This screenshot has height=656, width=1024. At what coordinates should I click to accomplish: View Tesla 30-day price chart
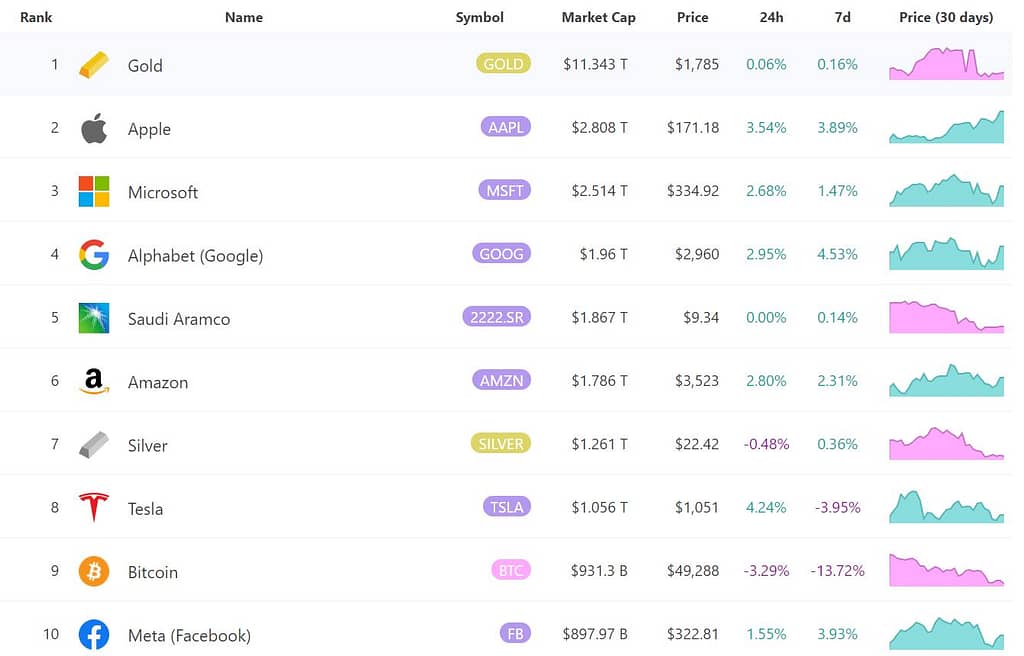tap(946, 508)
